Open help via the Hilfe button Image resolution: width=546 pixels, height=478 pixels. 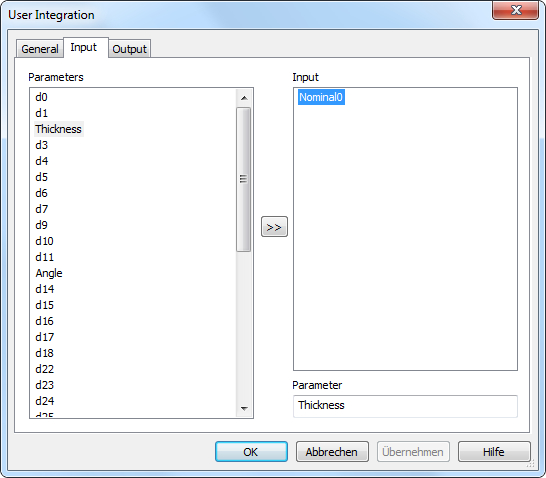494,452
